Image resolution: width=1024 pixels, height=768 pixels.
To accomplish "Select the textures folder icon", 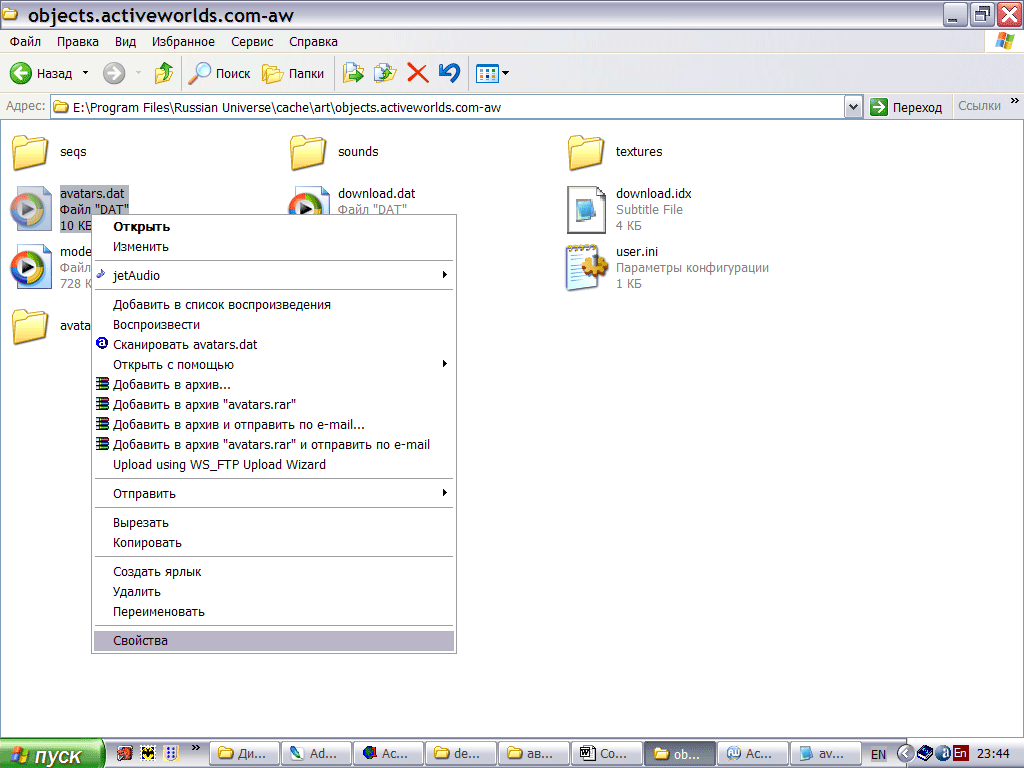I will [586, 152].
